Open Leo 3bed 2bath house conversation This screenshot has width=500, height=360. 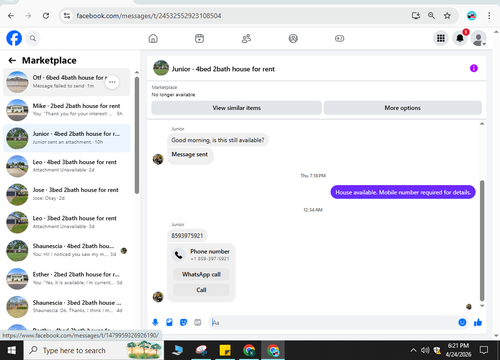[x=67, y=222]
